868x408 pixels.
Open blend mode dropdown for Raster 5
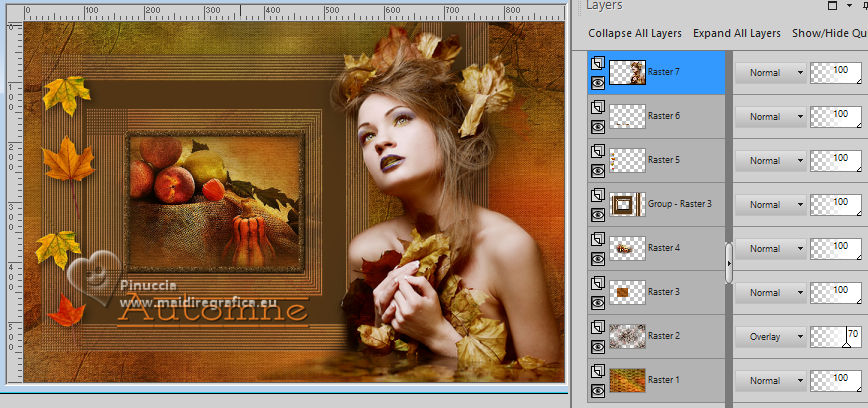coord(771,161)
